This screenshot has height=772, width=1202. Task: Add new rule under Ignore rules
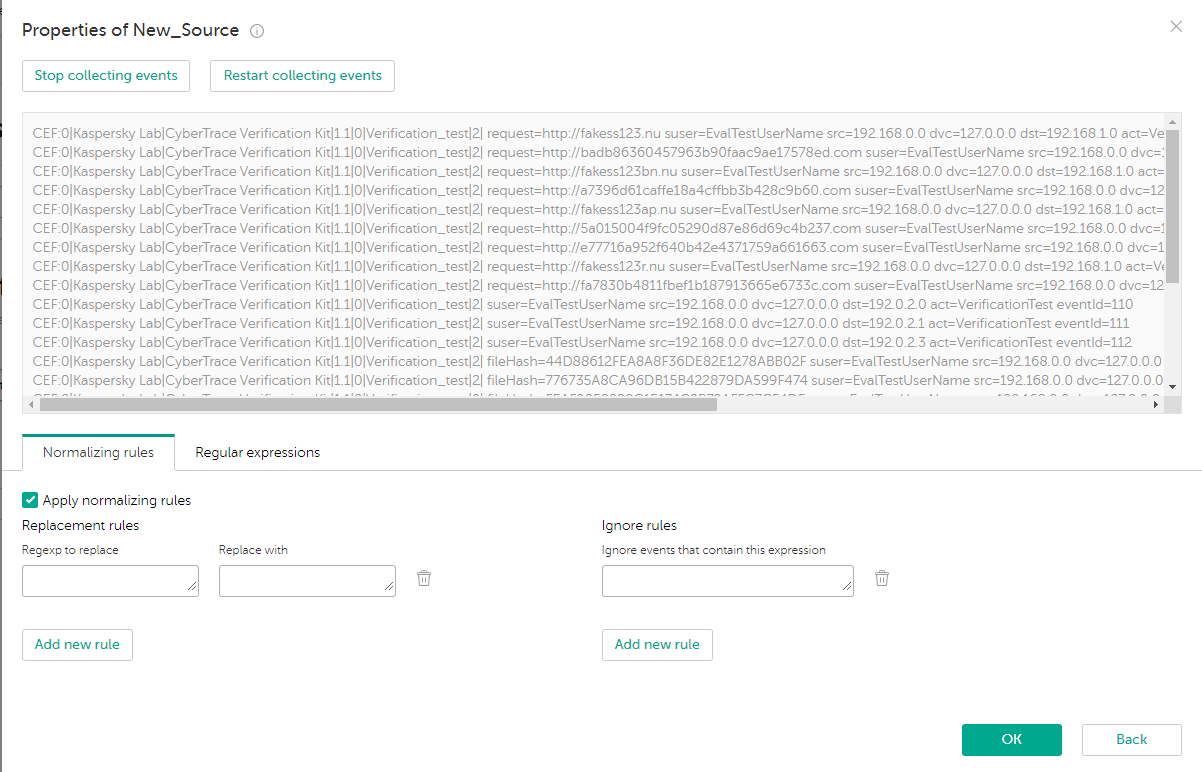(x=657, y=644)
